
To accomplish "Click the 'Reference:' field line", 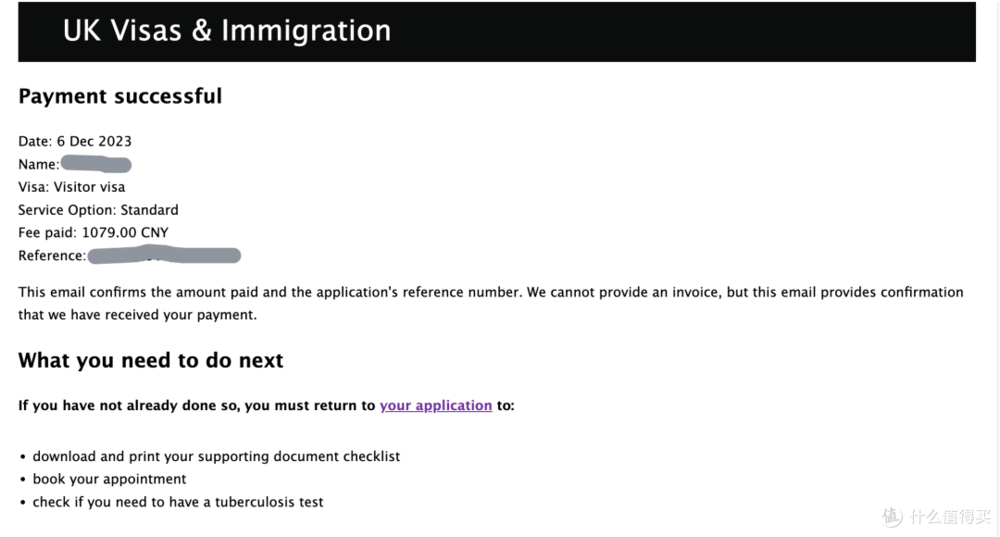I will pos(129,255).
